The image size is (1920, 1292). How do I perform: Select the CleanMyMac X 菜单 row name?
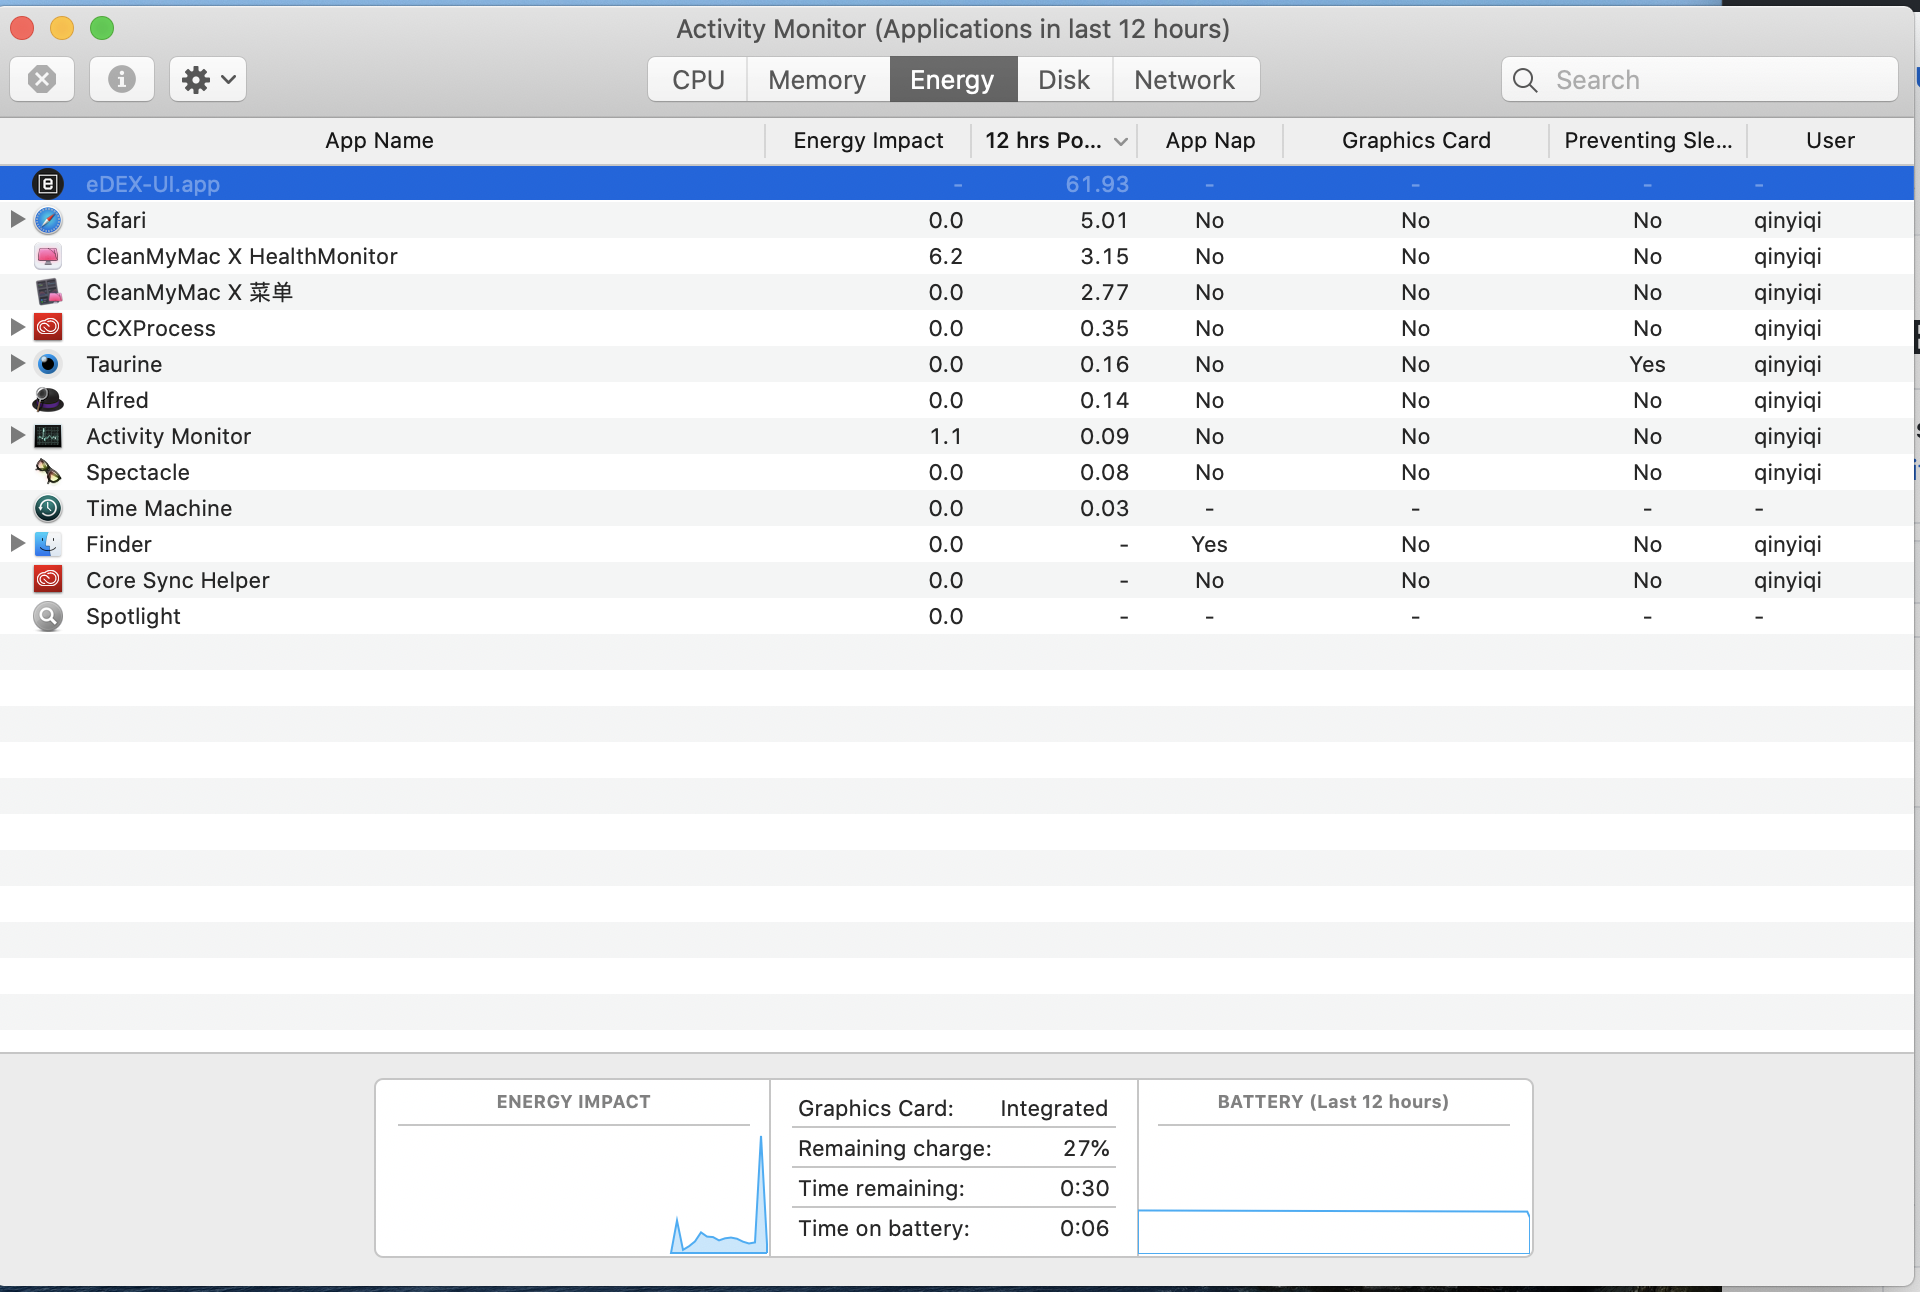coord(189,292)
